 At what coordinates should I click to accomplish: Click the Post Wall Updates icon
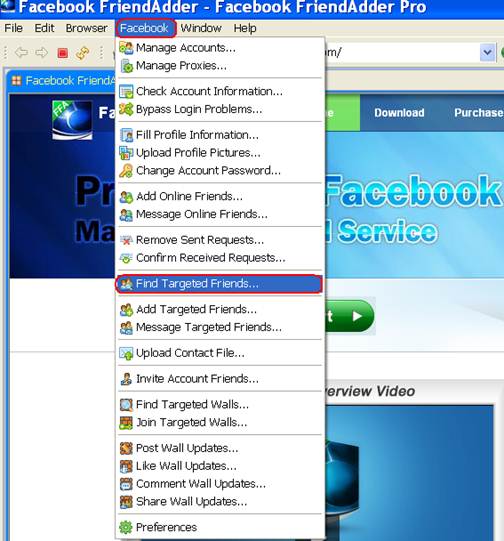[x=126, y=448]
